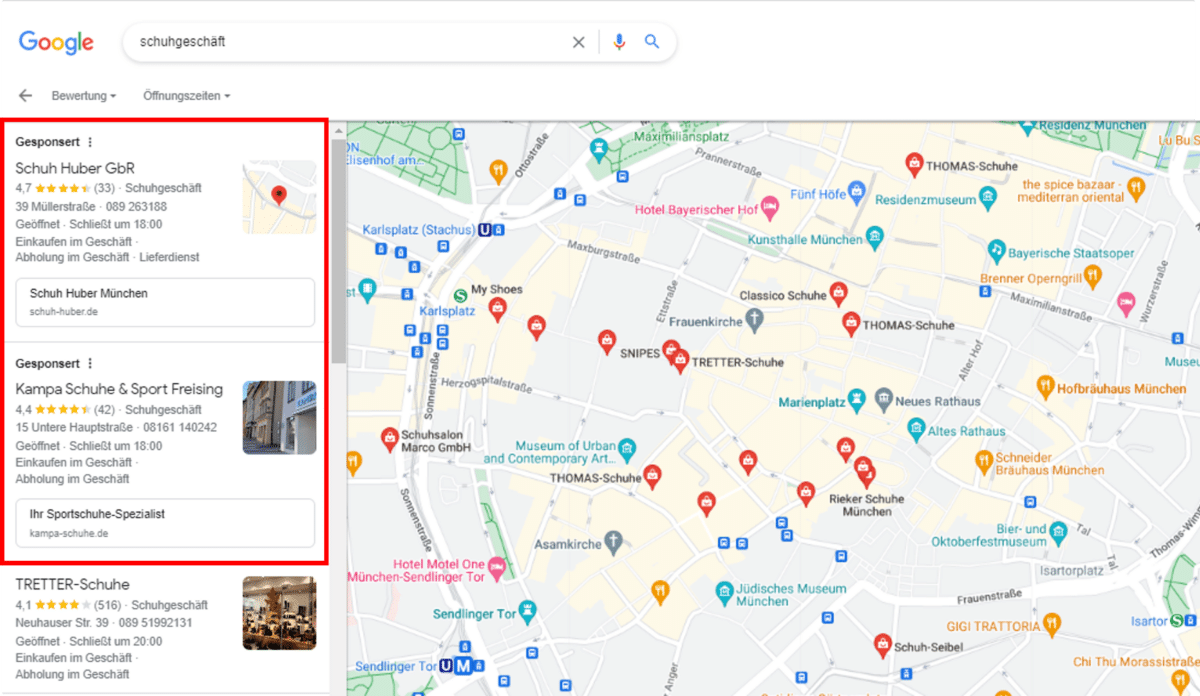Click the Schuh Huber map thumbnail
Screen dimensions: 1200x696
pos(279,197)
